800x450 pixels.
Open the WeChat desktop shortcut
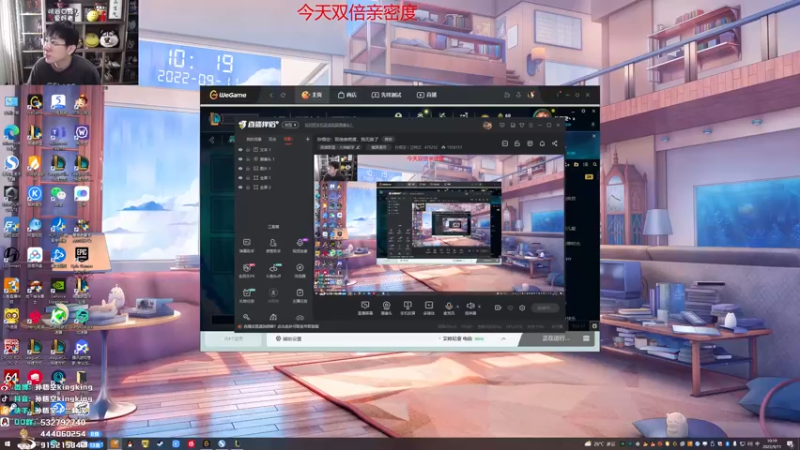pyautogui.click(x=58, y=195)
